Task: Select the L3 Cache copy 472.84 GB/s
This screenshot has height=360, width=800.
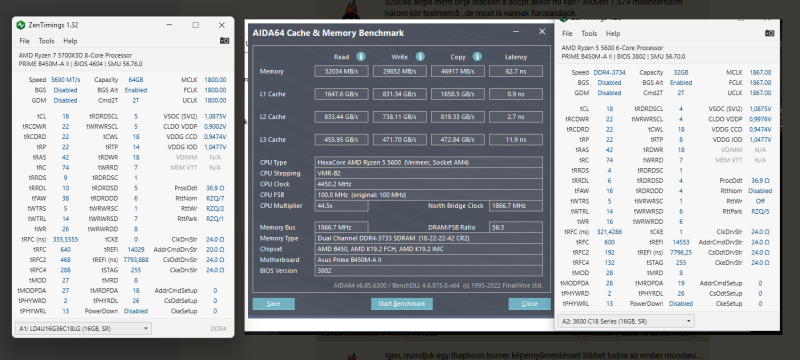Action: 458,140
